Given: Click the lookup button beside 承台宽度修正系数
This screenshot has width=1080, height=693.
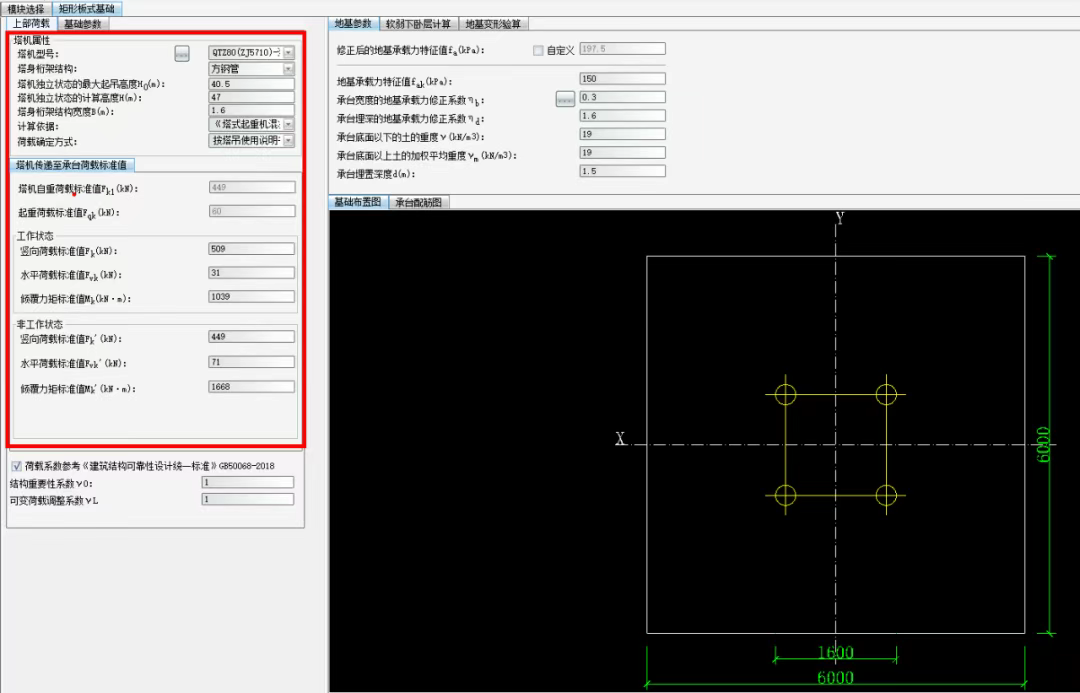Looking at the screenshot, I should click(565, 99).
